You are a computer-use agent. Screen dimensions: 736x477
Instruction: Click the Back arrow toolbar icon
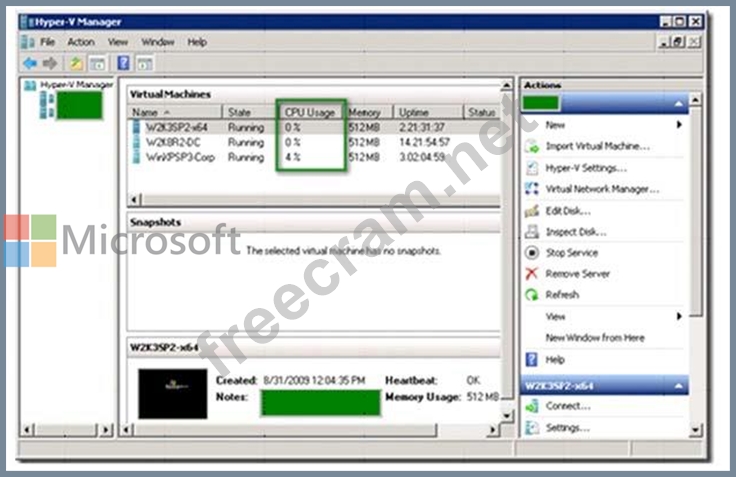point(30,63)
